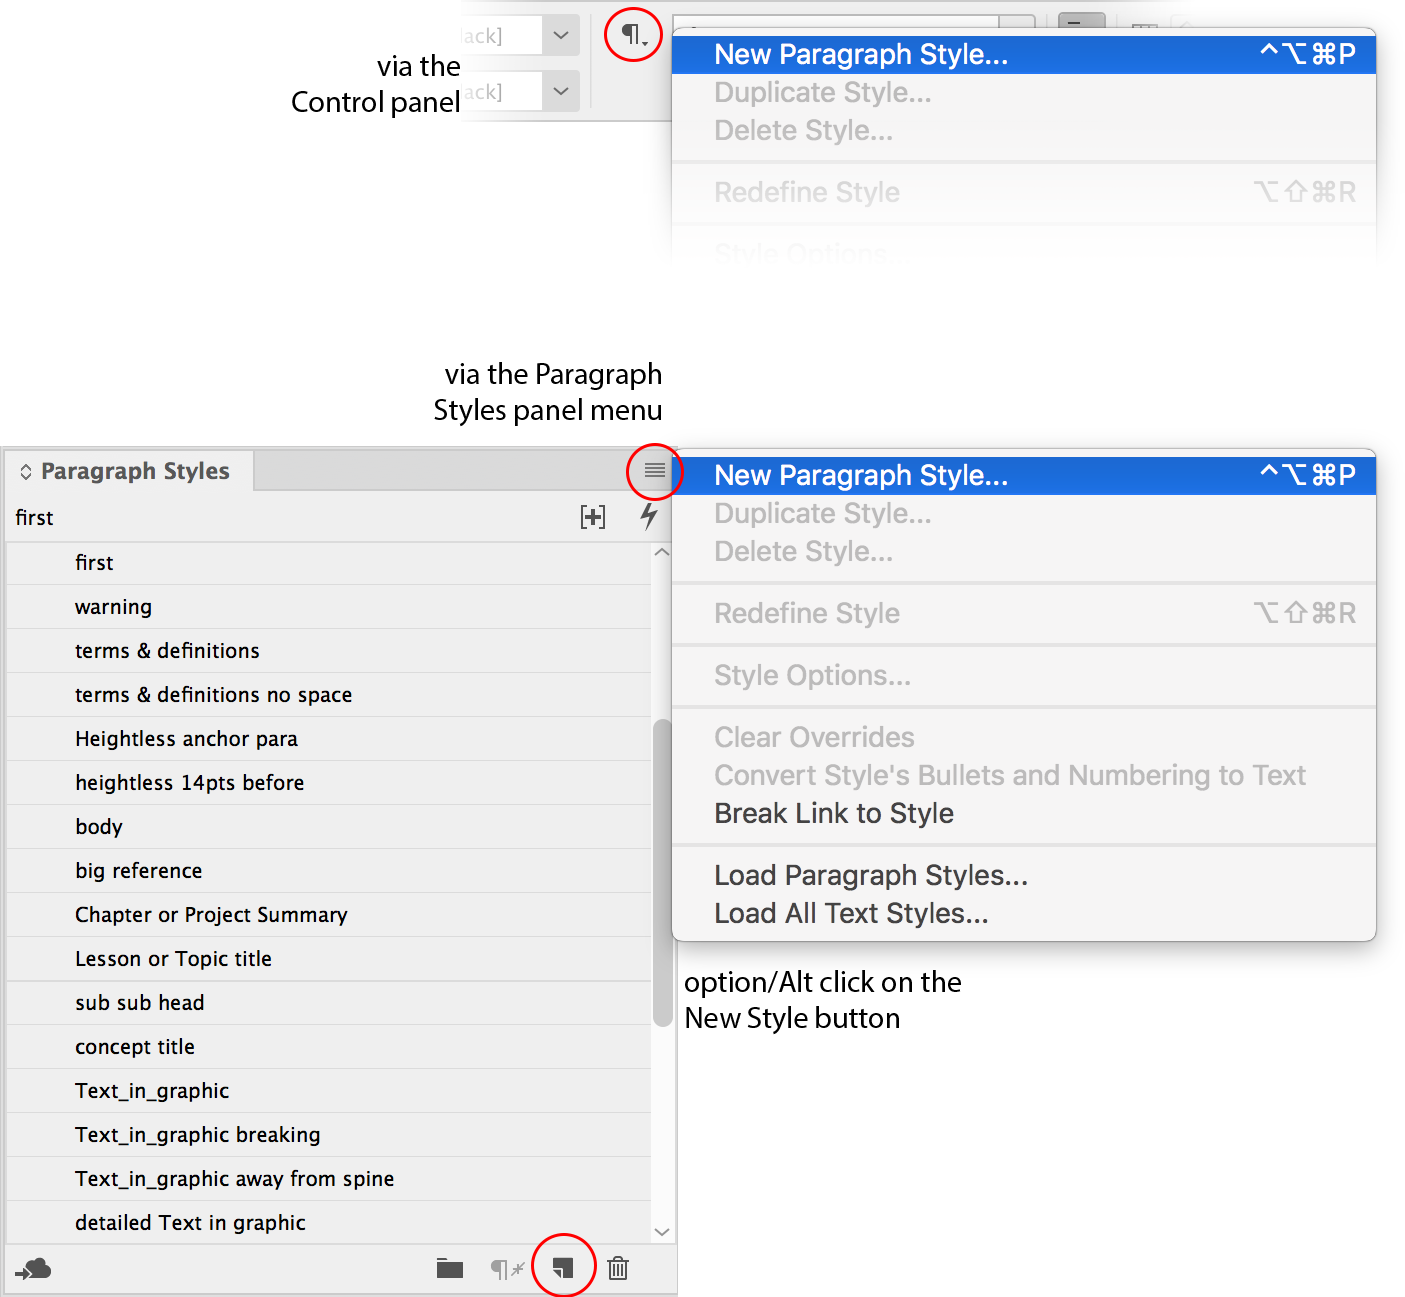
Task: Click the bracketed plus icon beside first
Action: (593, 517)
